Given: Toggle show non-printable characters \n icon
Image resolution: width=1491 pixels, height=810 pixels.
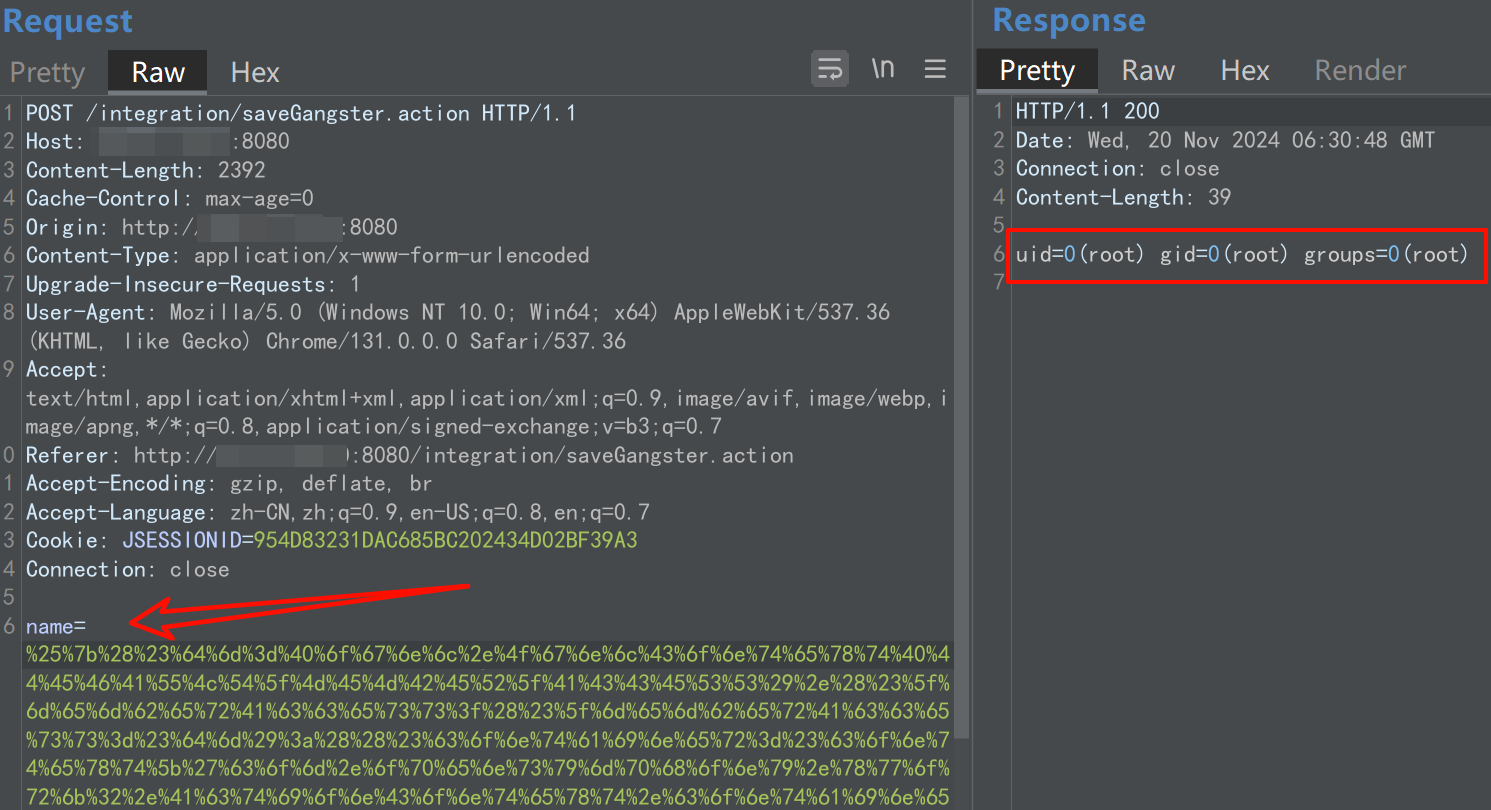Looking at the screenshot, I should [x=882, y=69].
